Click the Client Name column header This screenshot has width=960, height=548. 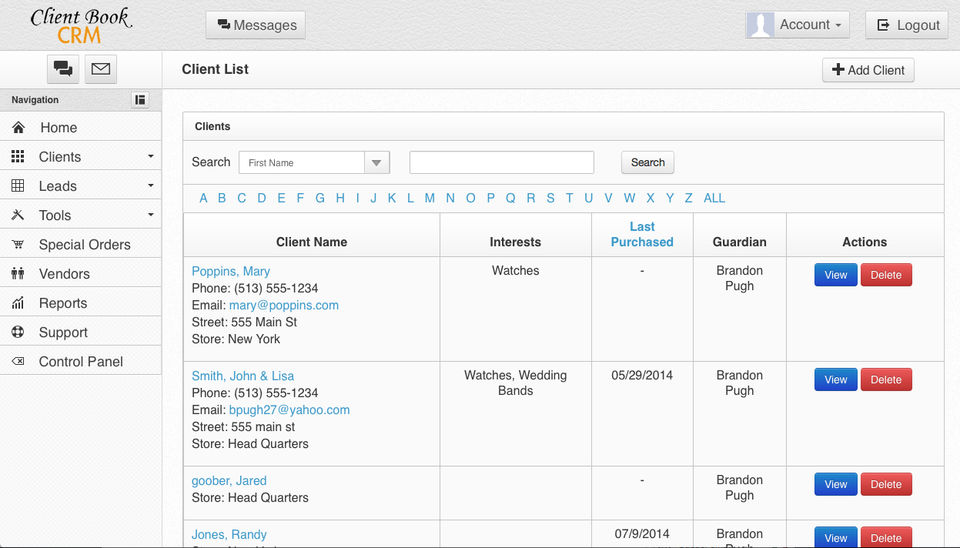click(x=311, y=242)
